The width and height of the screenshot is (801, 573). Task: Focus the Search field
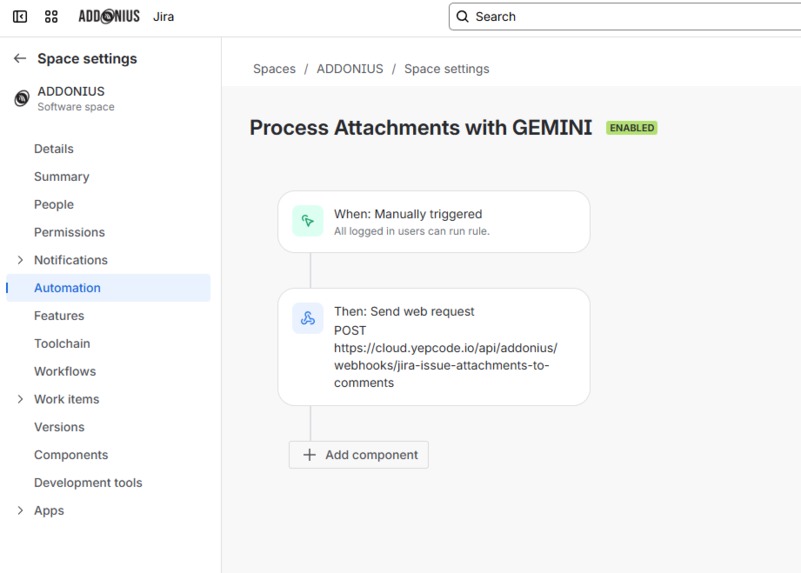click(625, 17)
